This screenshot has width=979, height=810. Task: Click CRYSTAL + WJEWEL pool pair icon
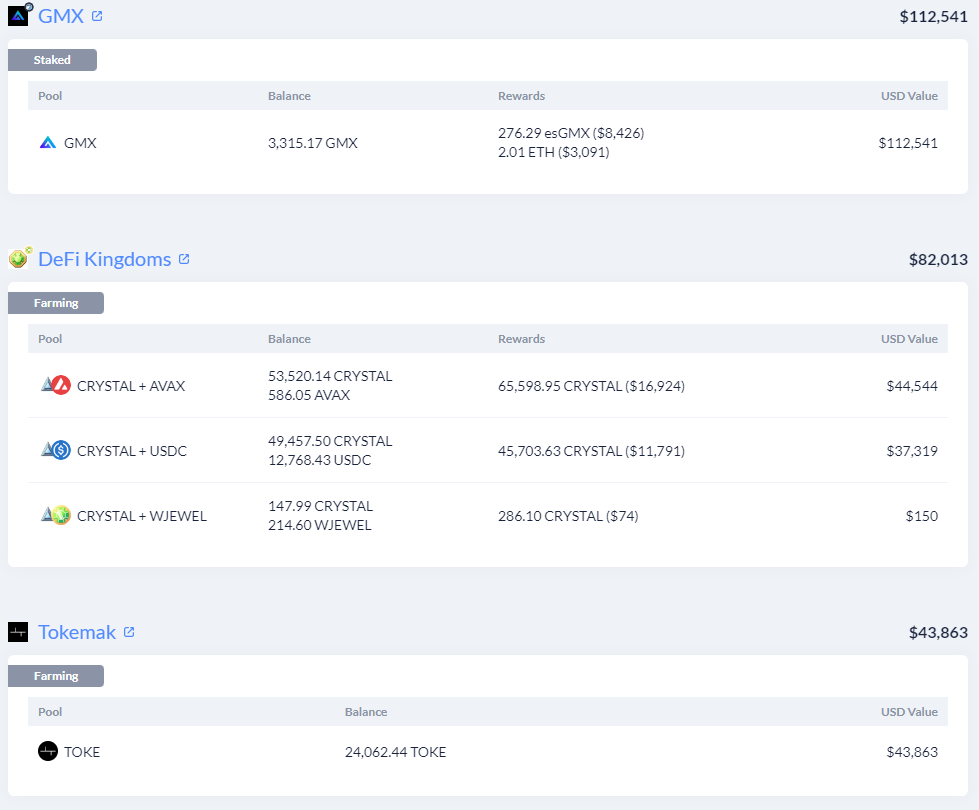coord(56,515)
